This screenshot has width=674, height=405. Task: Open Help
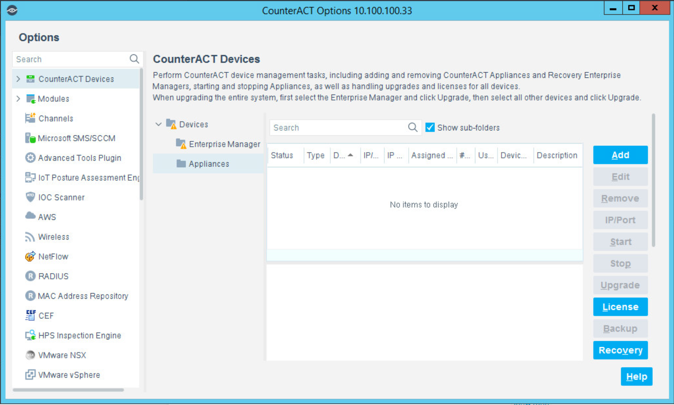tap(636, 377)
